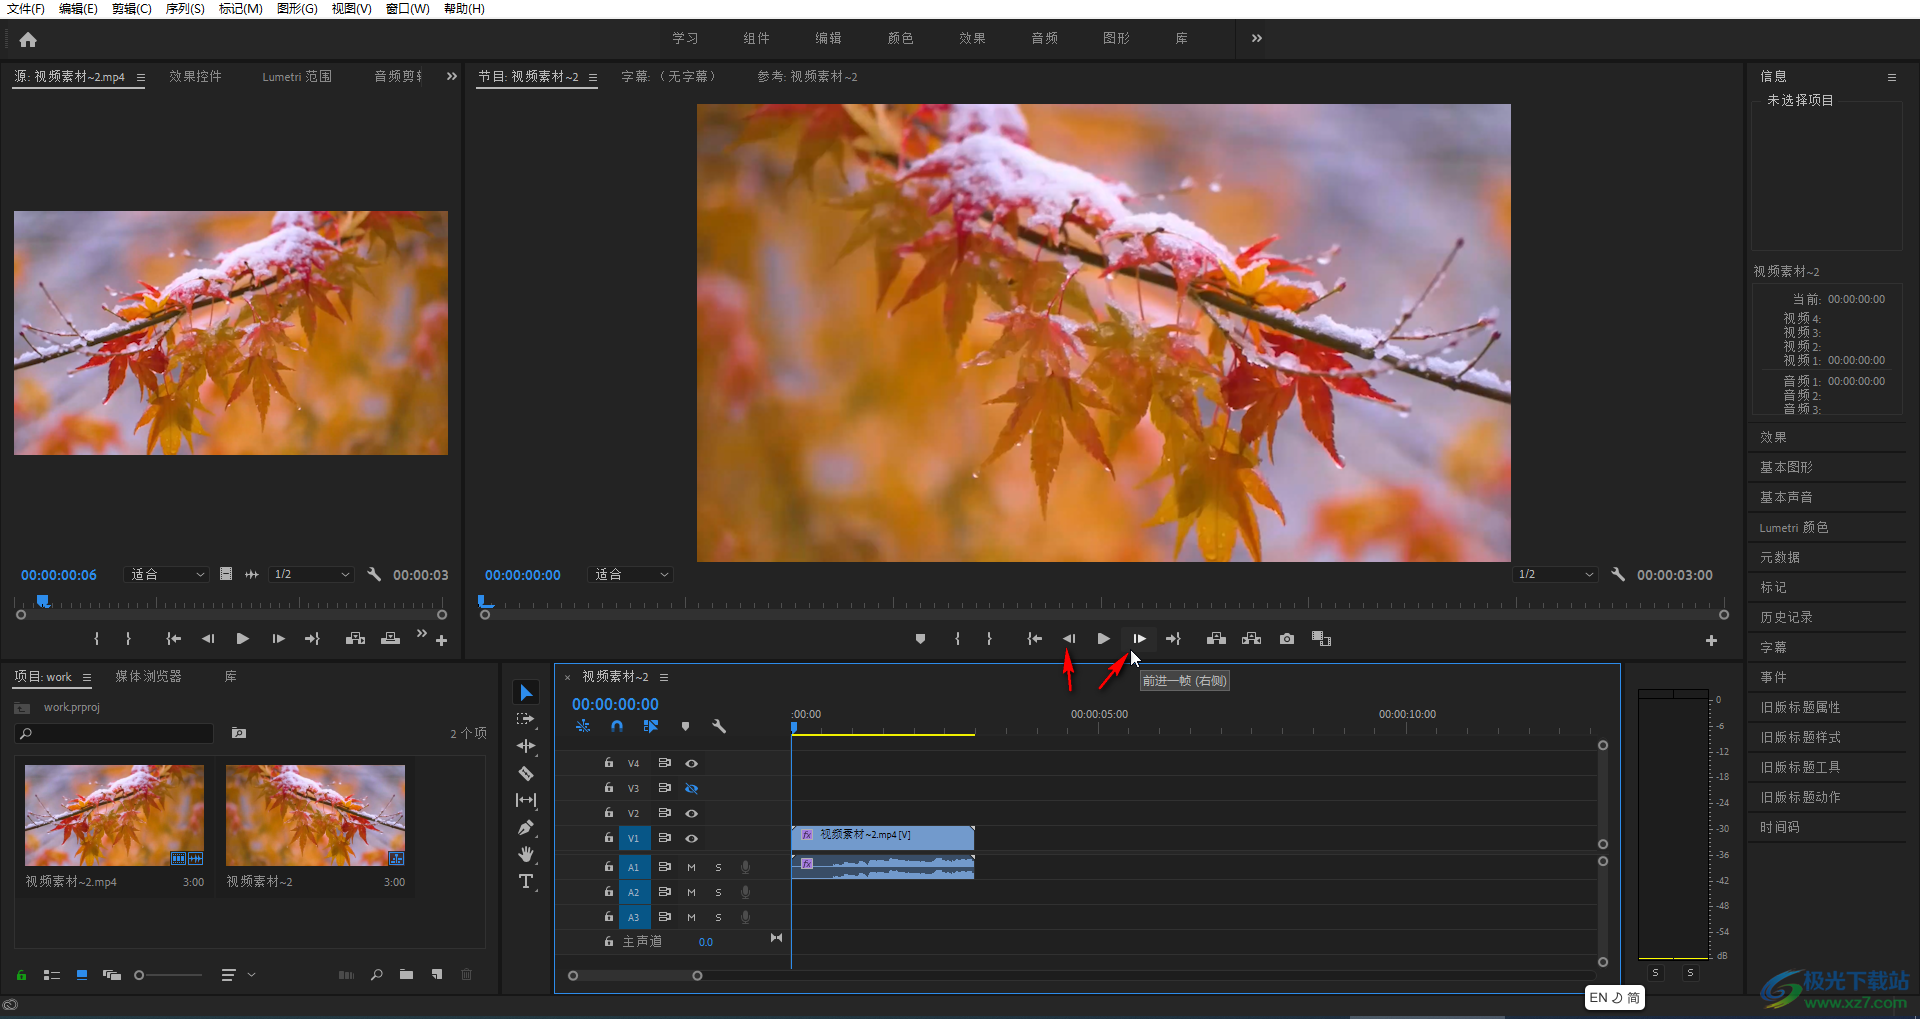Viewport: 1920px width, 1019px height.
Task: Solo track A2
Action: tap(718, 892)
